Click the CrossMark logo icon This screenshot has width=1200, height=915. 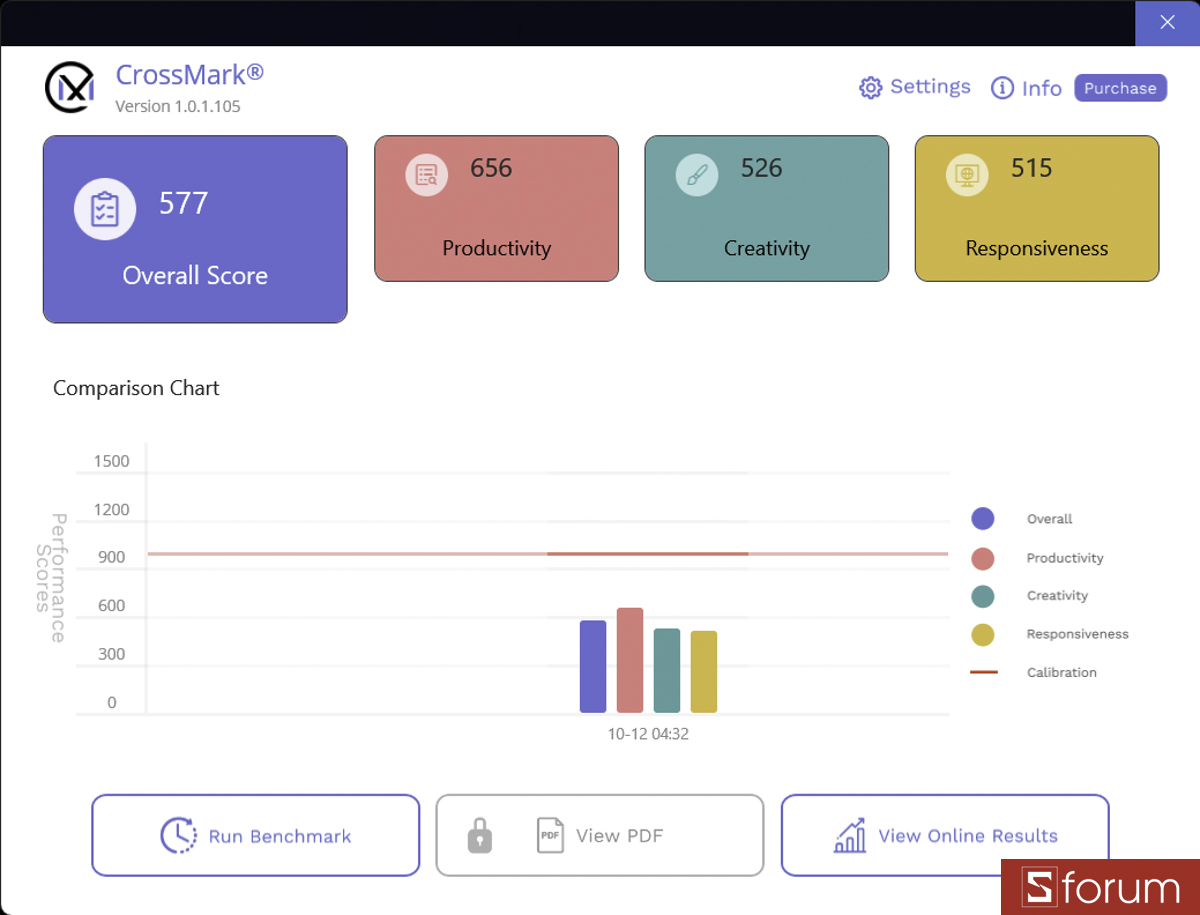70,88
